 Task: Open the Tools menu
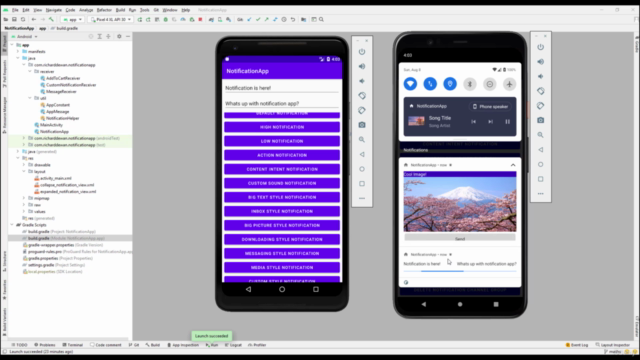tap(144, 10)
